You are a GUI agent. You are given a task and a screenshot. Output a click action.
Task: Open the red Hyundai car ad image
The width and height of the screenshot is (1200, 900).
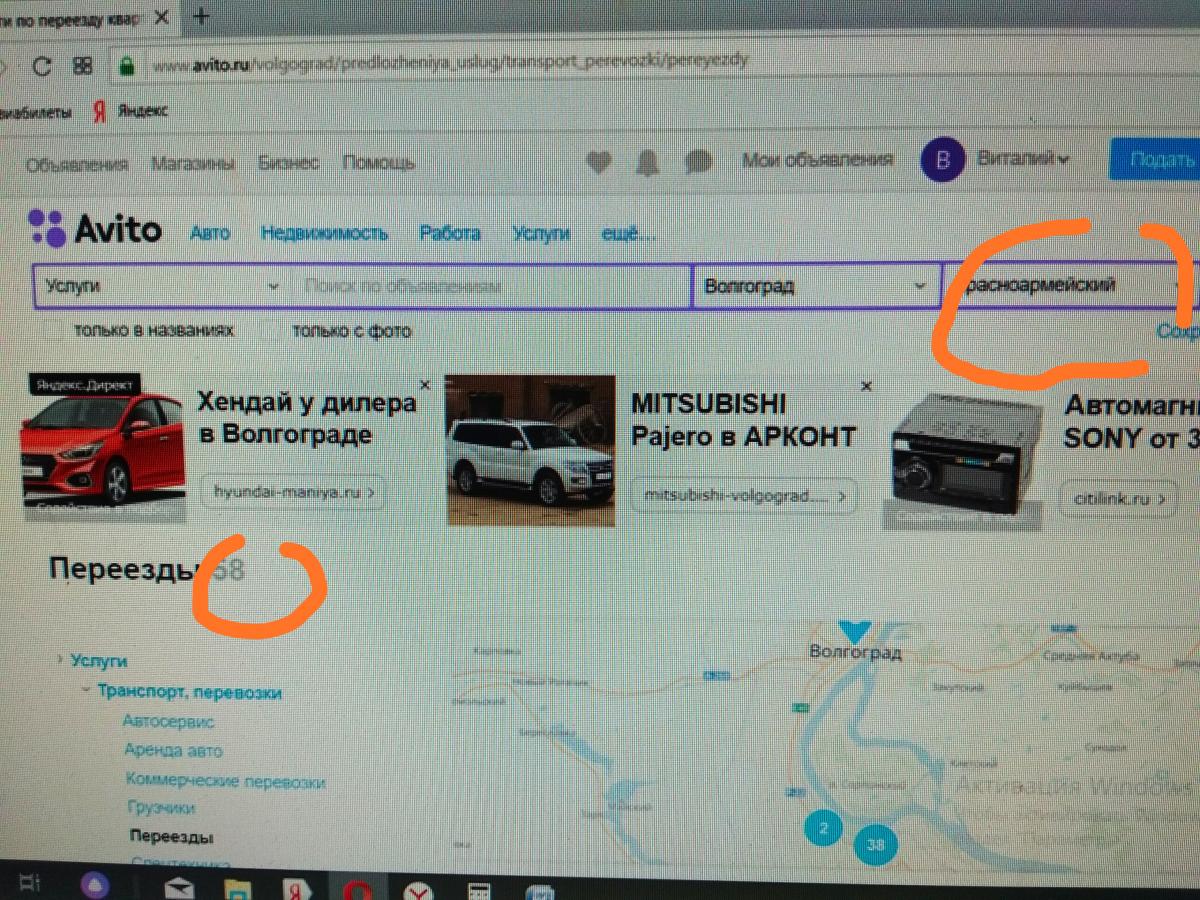click(103, 448)
